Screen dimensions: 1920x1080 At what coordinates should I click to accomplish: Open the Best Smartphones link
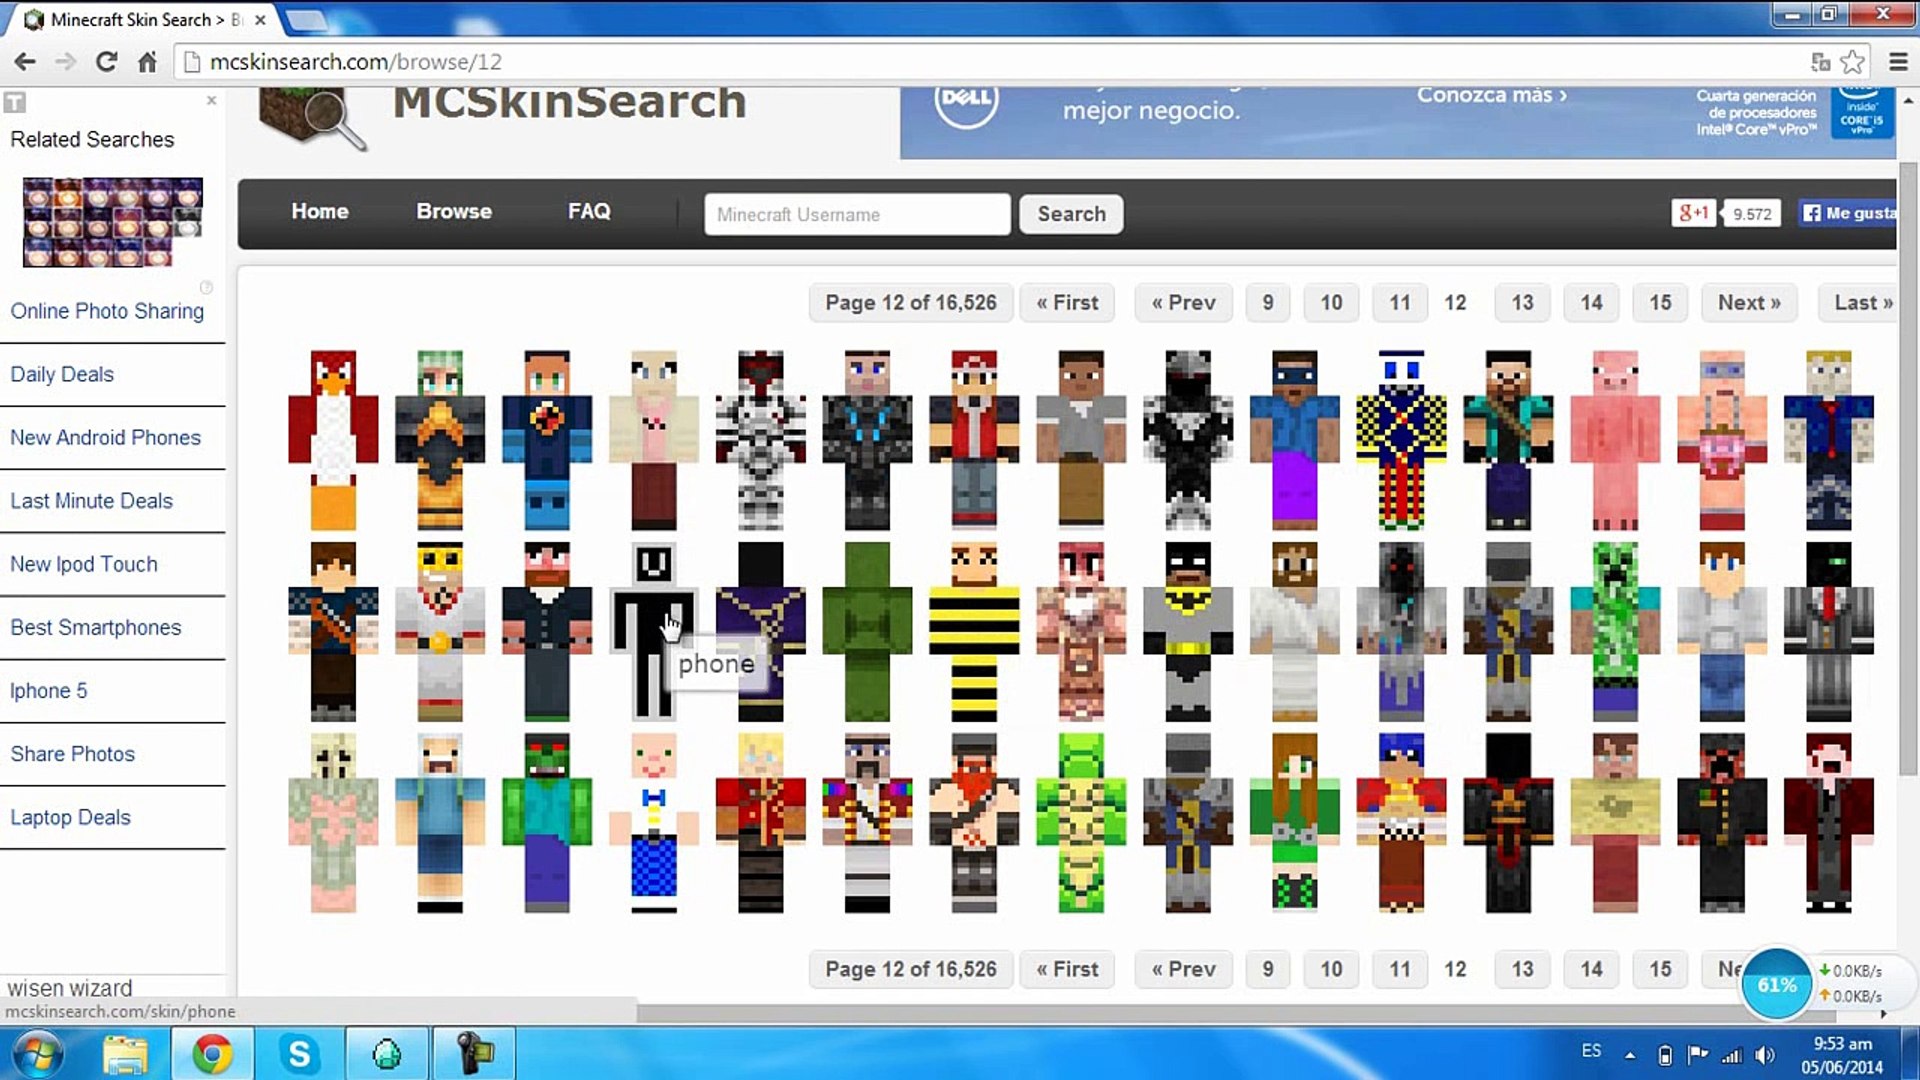pos(96,628)
